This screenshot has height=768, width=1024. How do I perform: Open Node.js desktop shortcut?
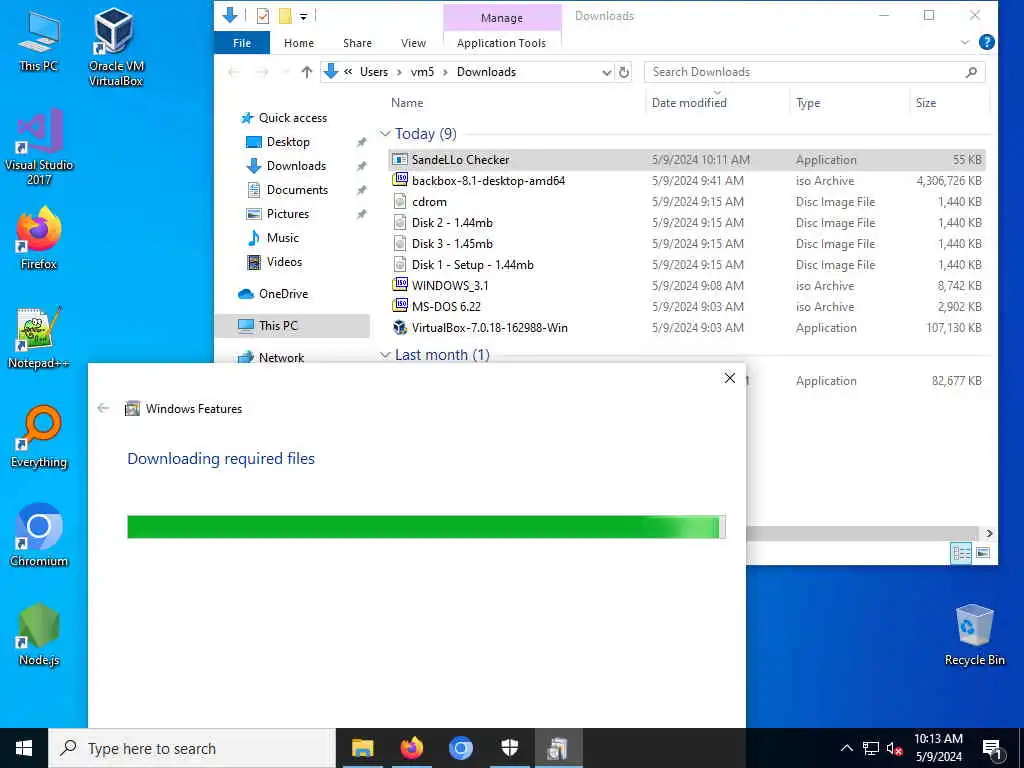[x=39, y=635]
